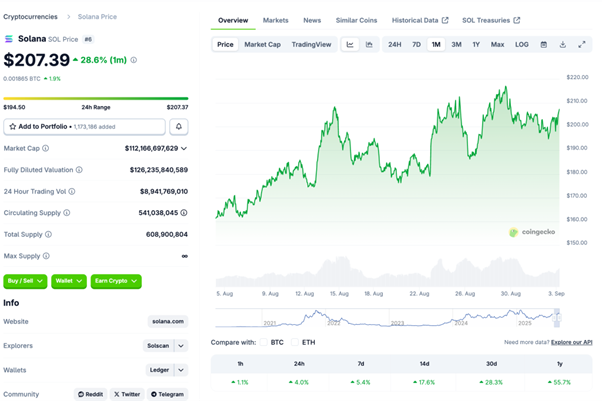Open Fully Diluted Valuation info tooltip
This screenshot has width=602, height=401.
tap(79, 170)
